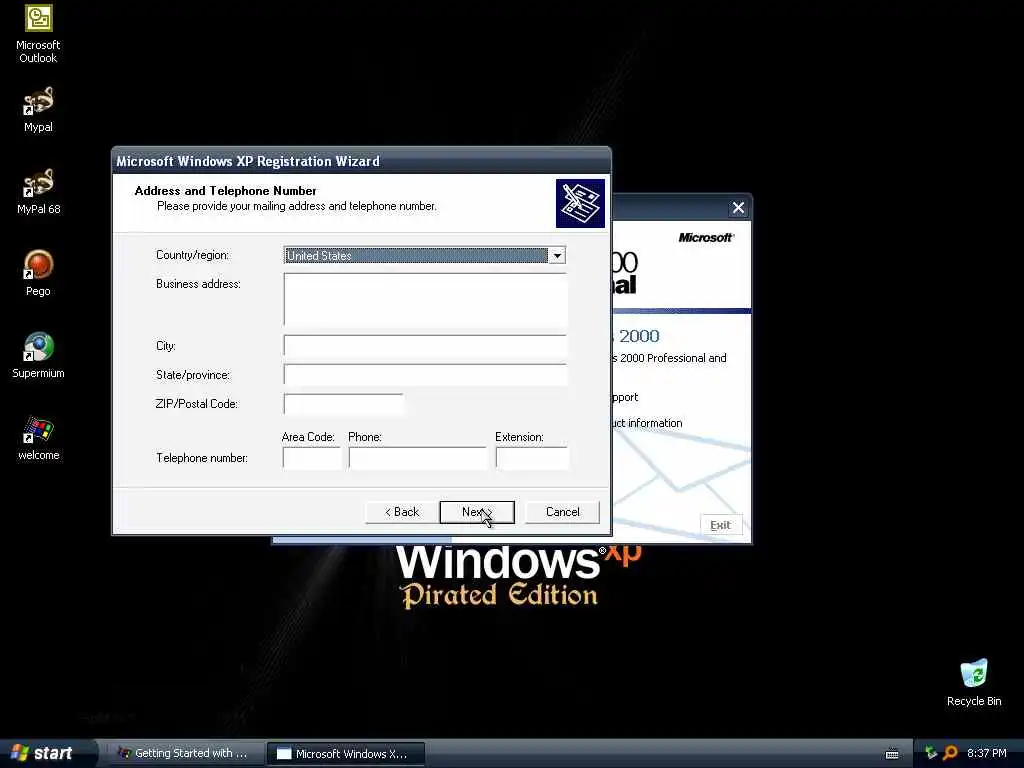Screen dimensions: 1024x768
Task: Click the Phone number field
Action: pos(417,458)
